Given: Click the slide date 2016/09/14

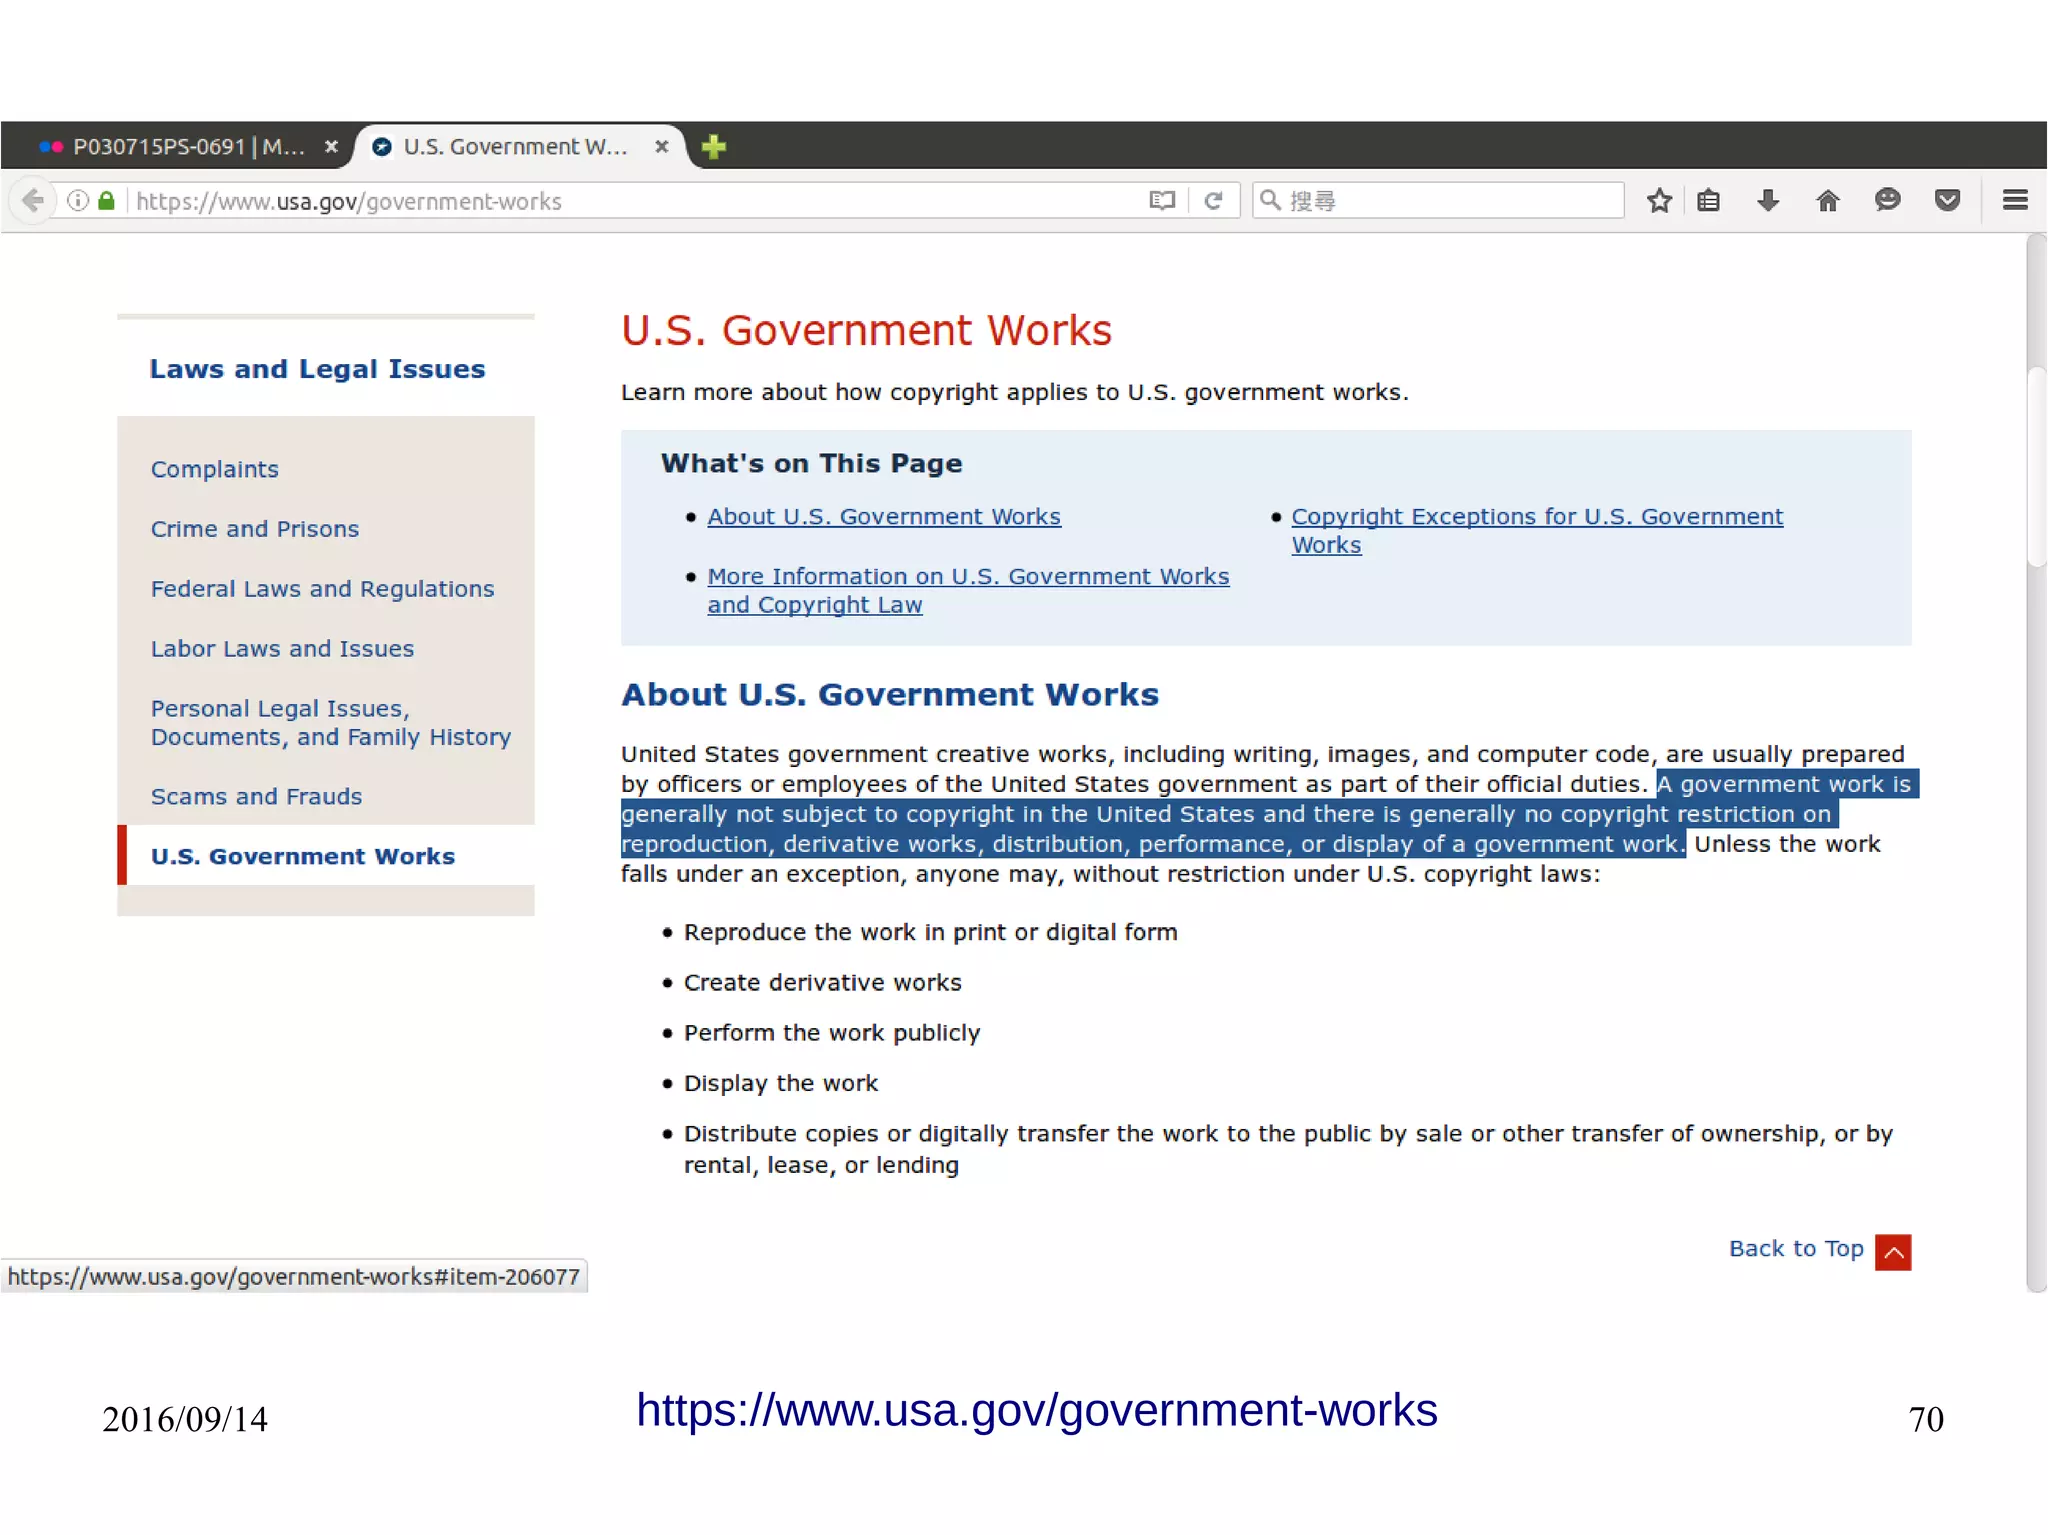Looking at the screenshot, I should (185, 1419).
